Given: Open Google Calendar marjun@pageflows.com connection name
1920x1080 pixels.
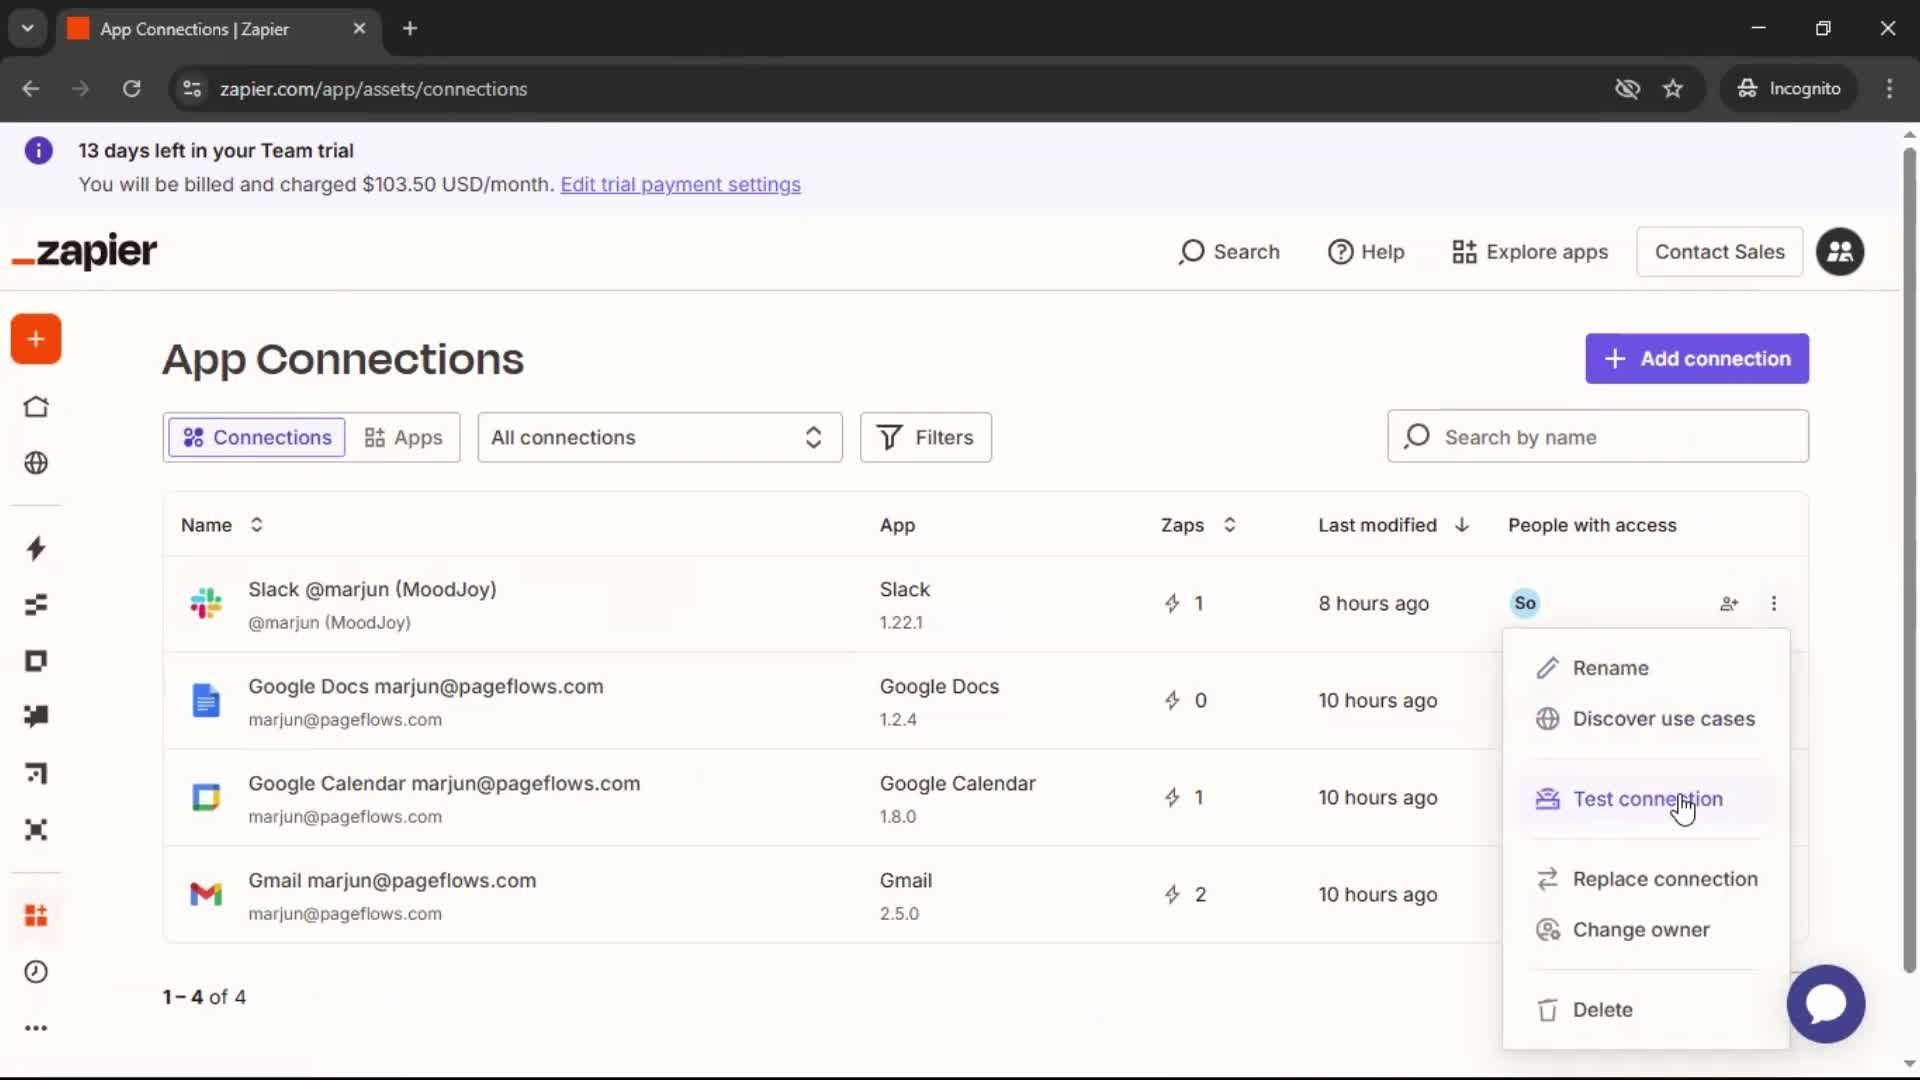Looking at the screenshot, I should point(444,784).
